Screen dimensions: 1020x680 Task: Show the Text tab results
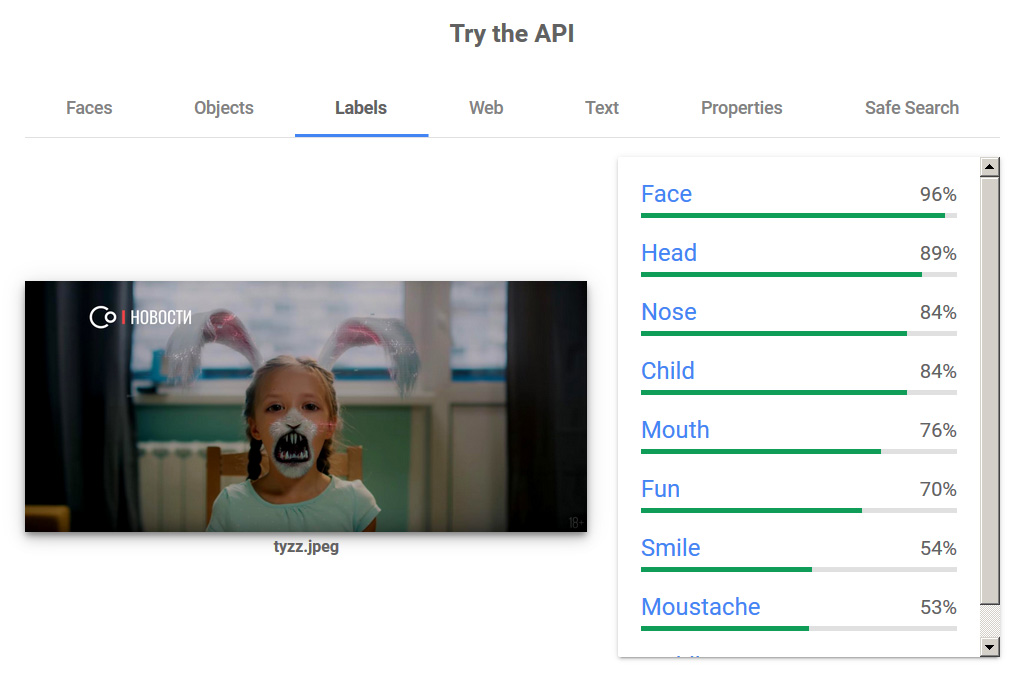pos(602,108)
